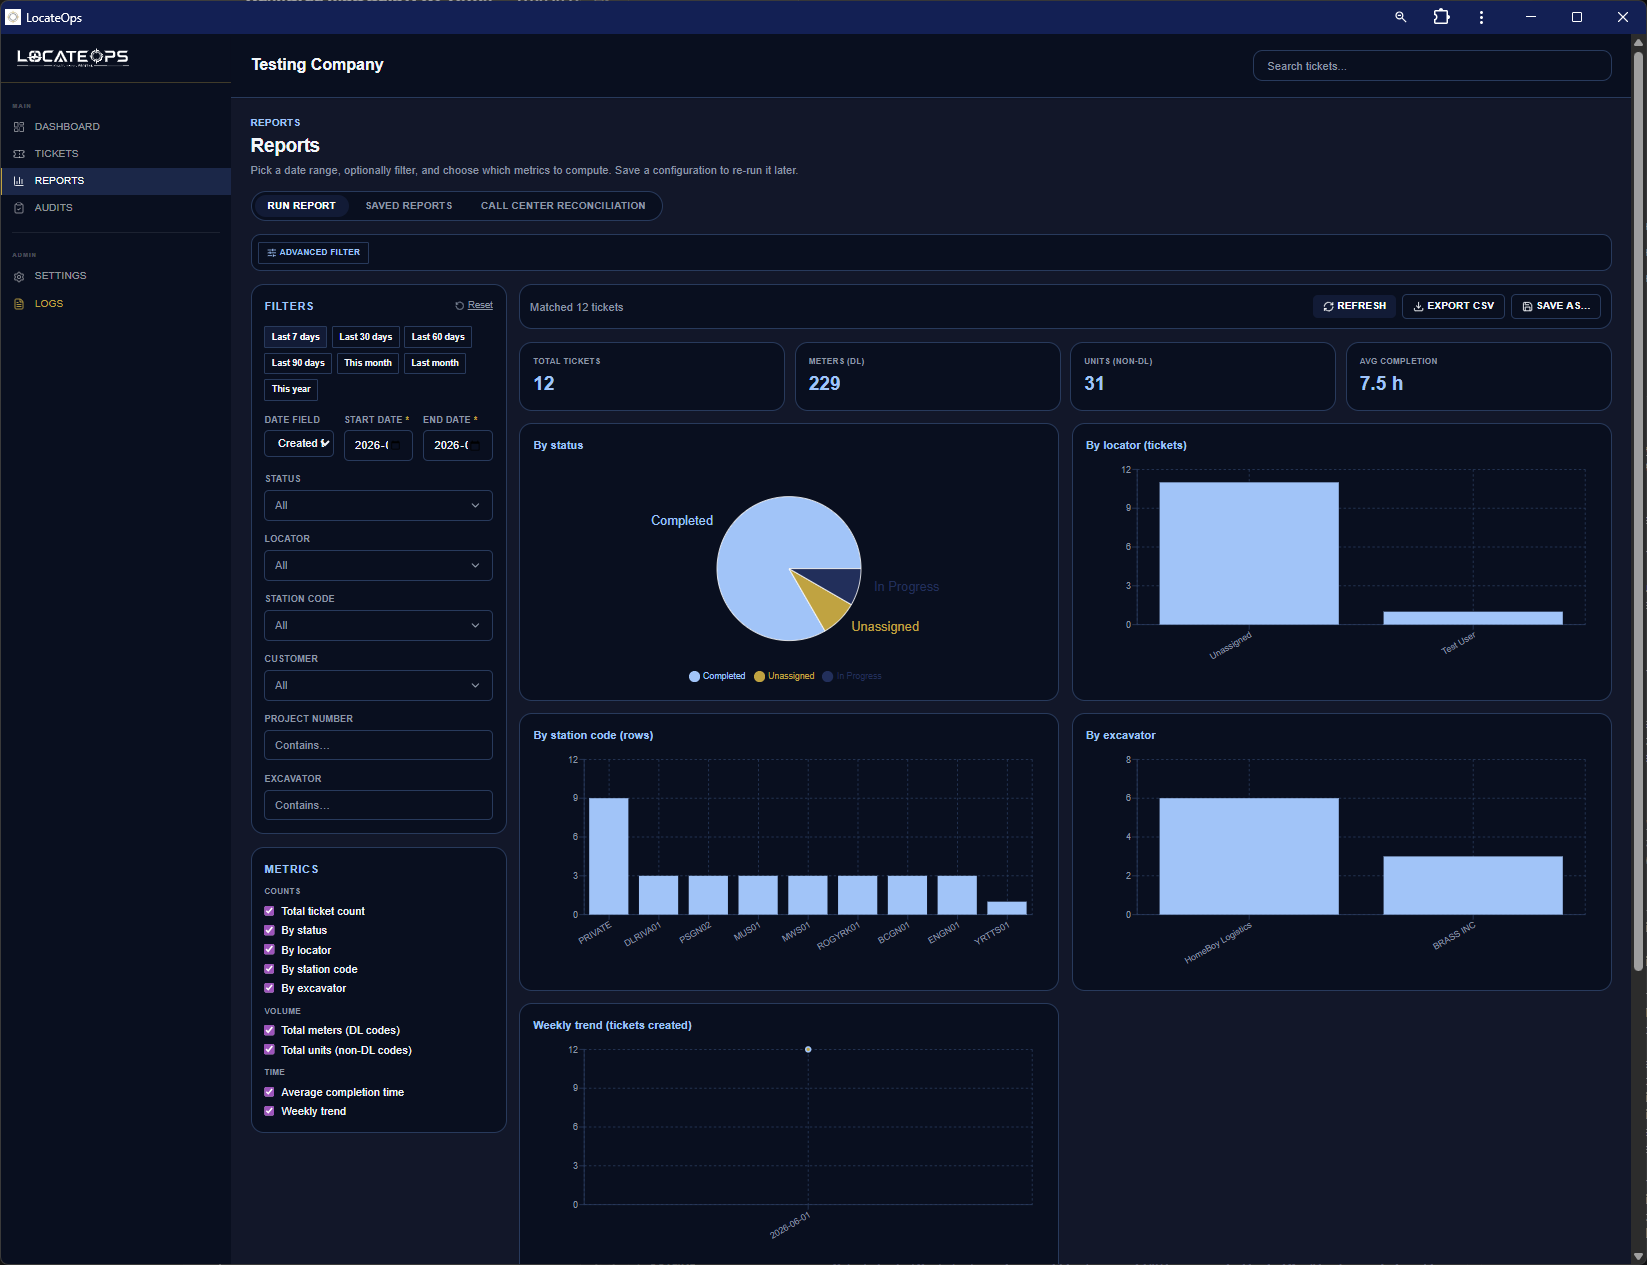Uncheck the By excavator metric
Viewport: 1647px width, 1265px height.
pyautogui.click(x=269, y=988)
